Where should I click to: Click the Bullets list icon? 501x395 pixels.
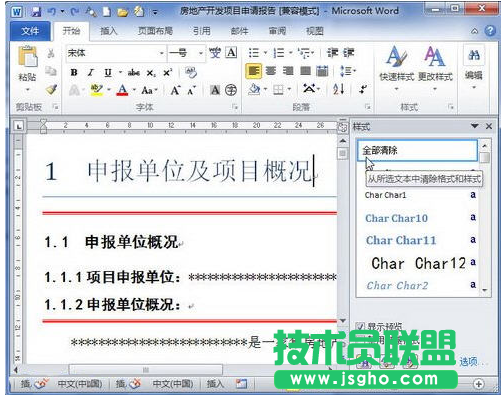pos(254,53)
